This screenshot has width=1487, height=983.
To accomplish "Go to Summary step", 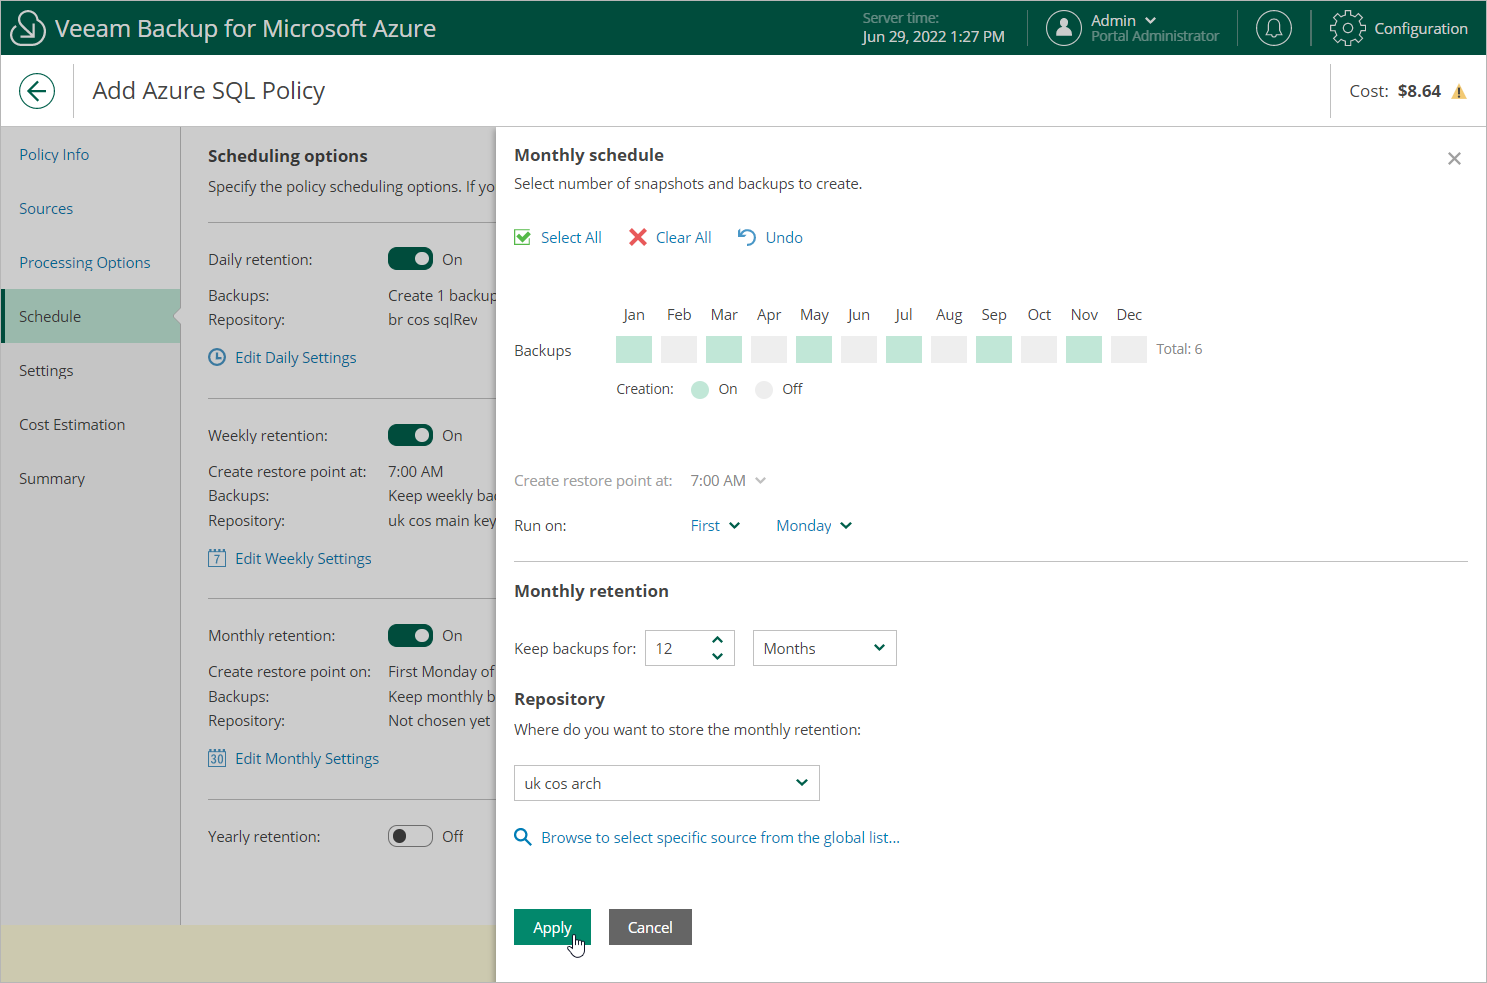I will 52,478.
